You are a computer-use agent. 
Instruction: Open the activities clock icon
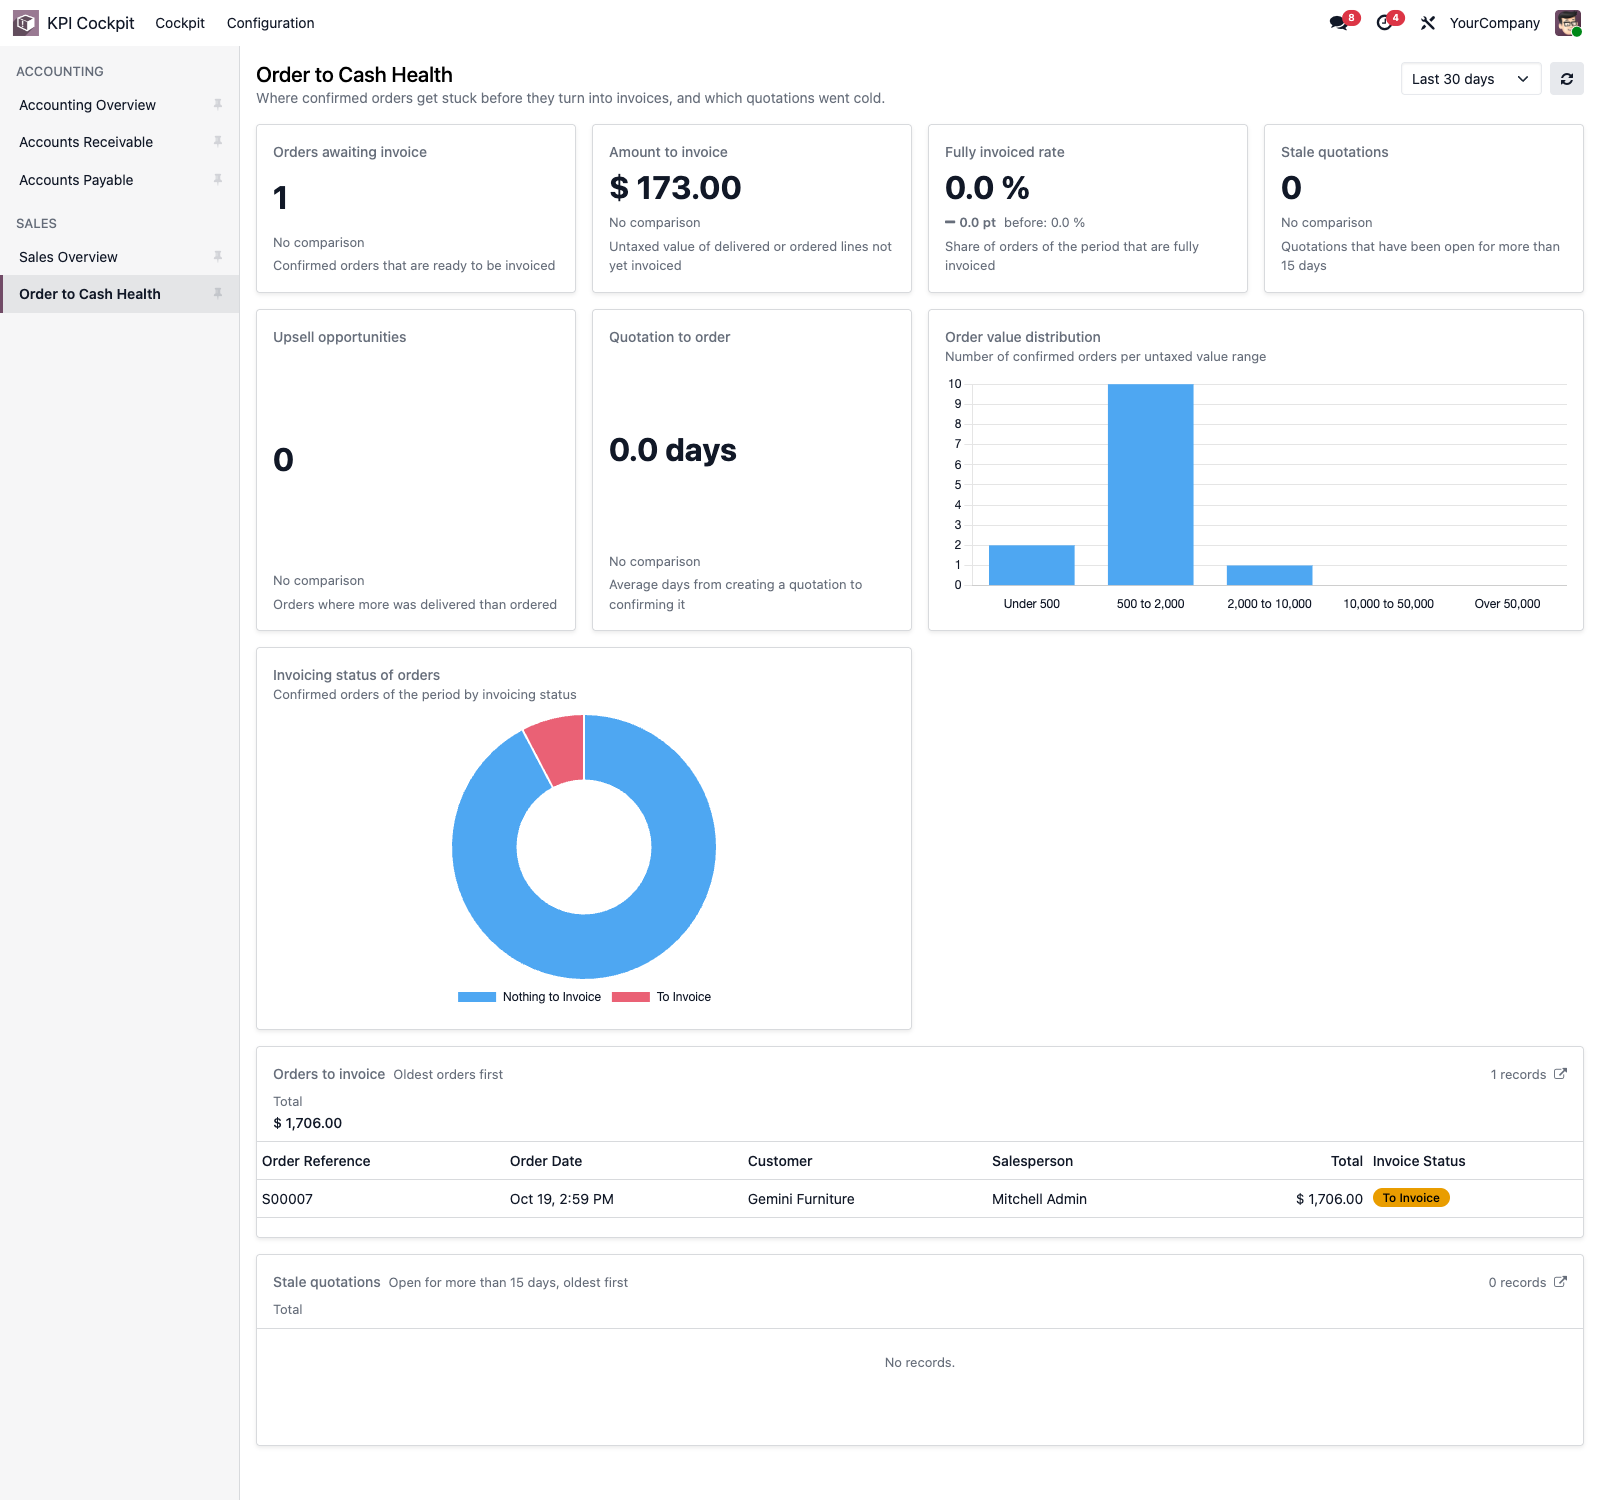(x=1384, y=23)
